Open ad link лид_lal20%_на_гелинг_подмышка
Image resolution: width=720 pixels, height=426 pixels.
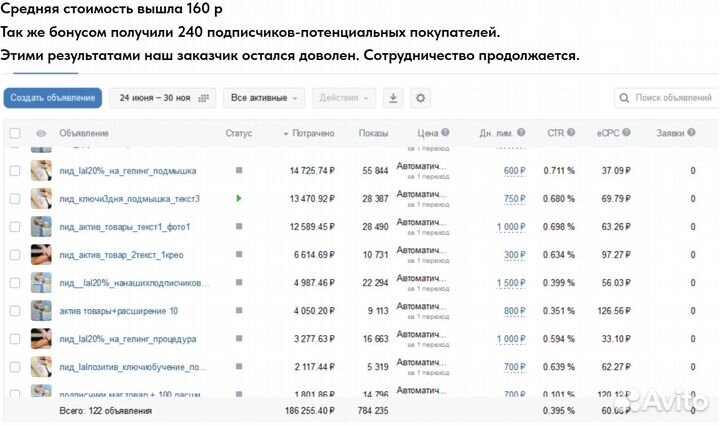pyautogui.click(x=128, y=171)
